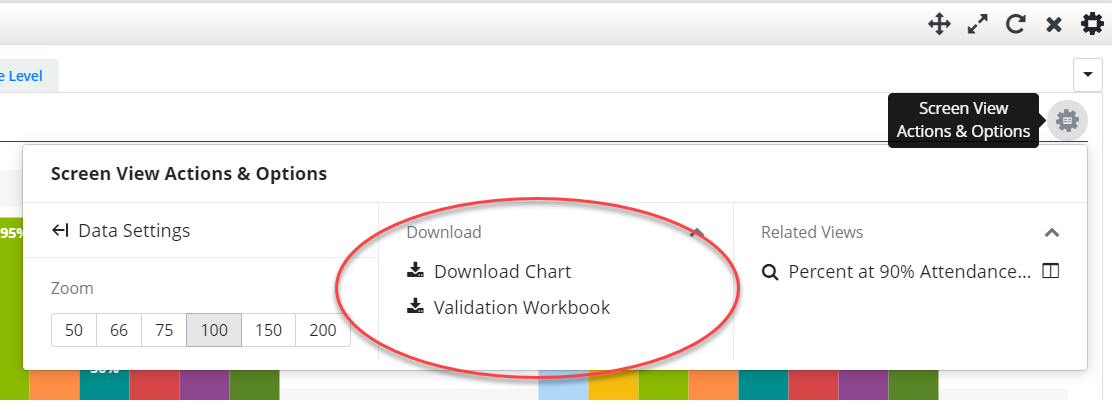Viewport: 1112px width, 411px height.
Task: Open split view icon beside Percent at 90% Attendance
Action: [1050, 271]
